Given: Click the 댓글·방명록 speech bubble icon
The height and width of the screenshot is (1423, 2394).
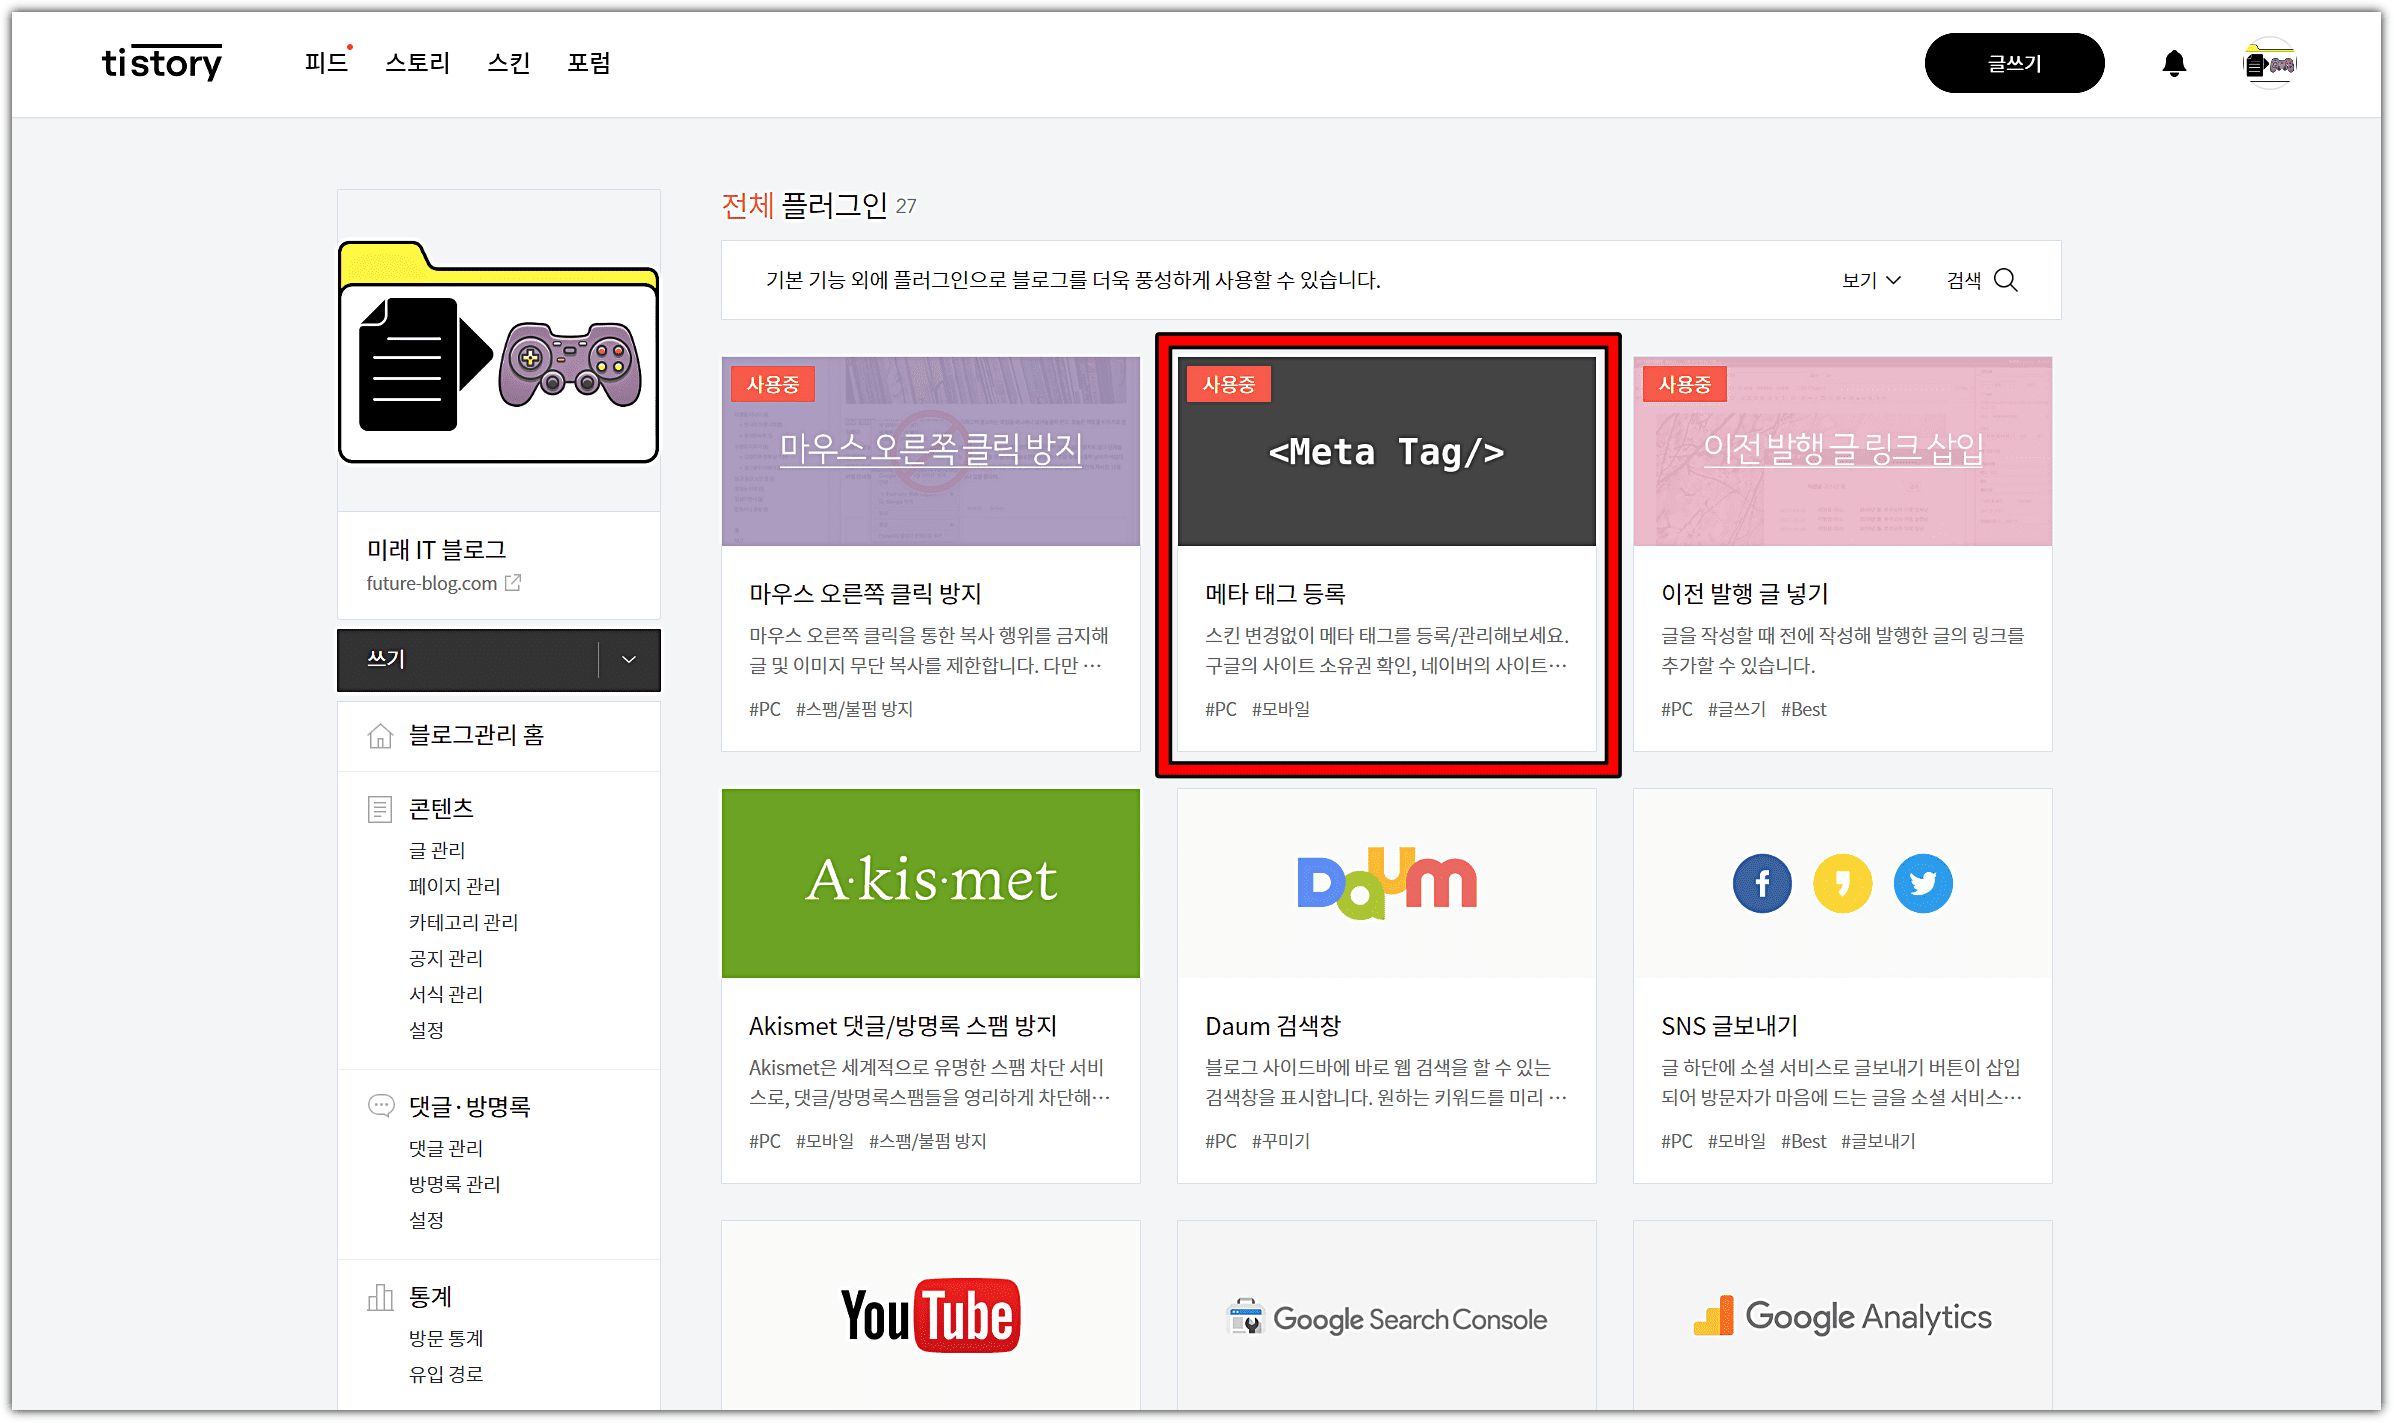Looking at the screenshot, I should [x=380, y=1105].
